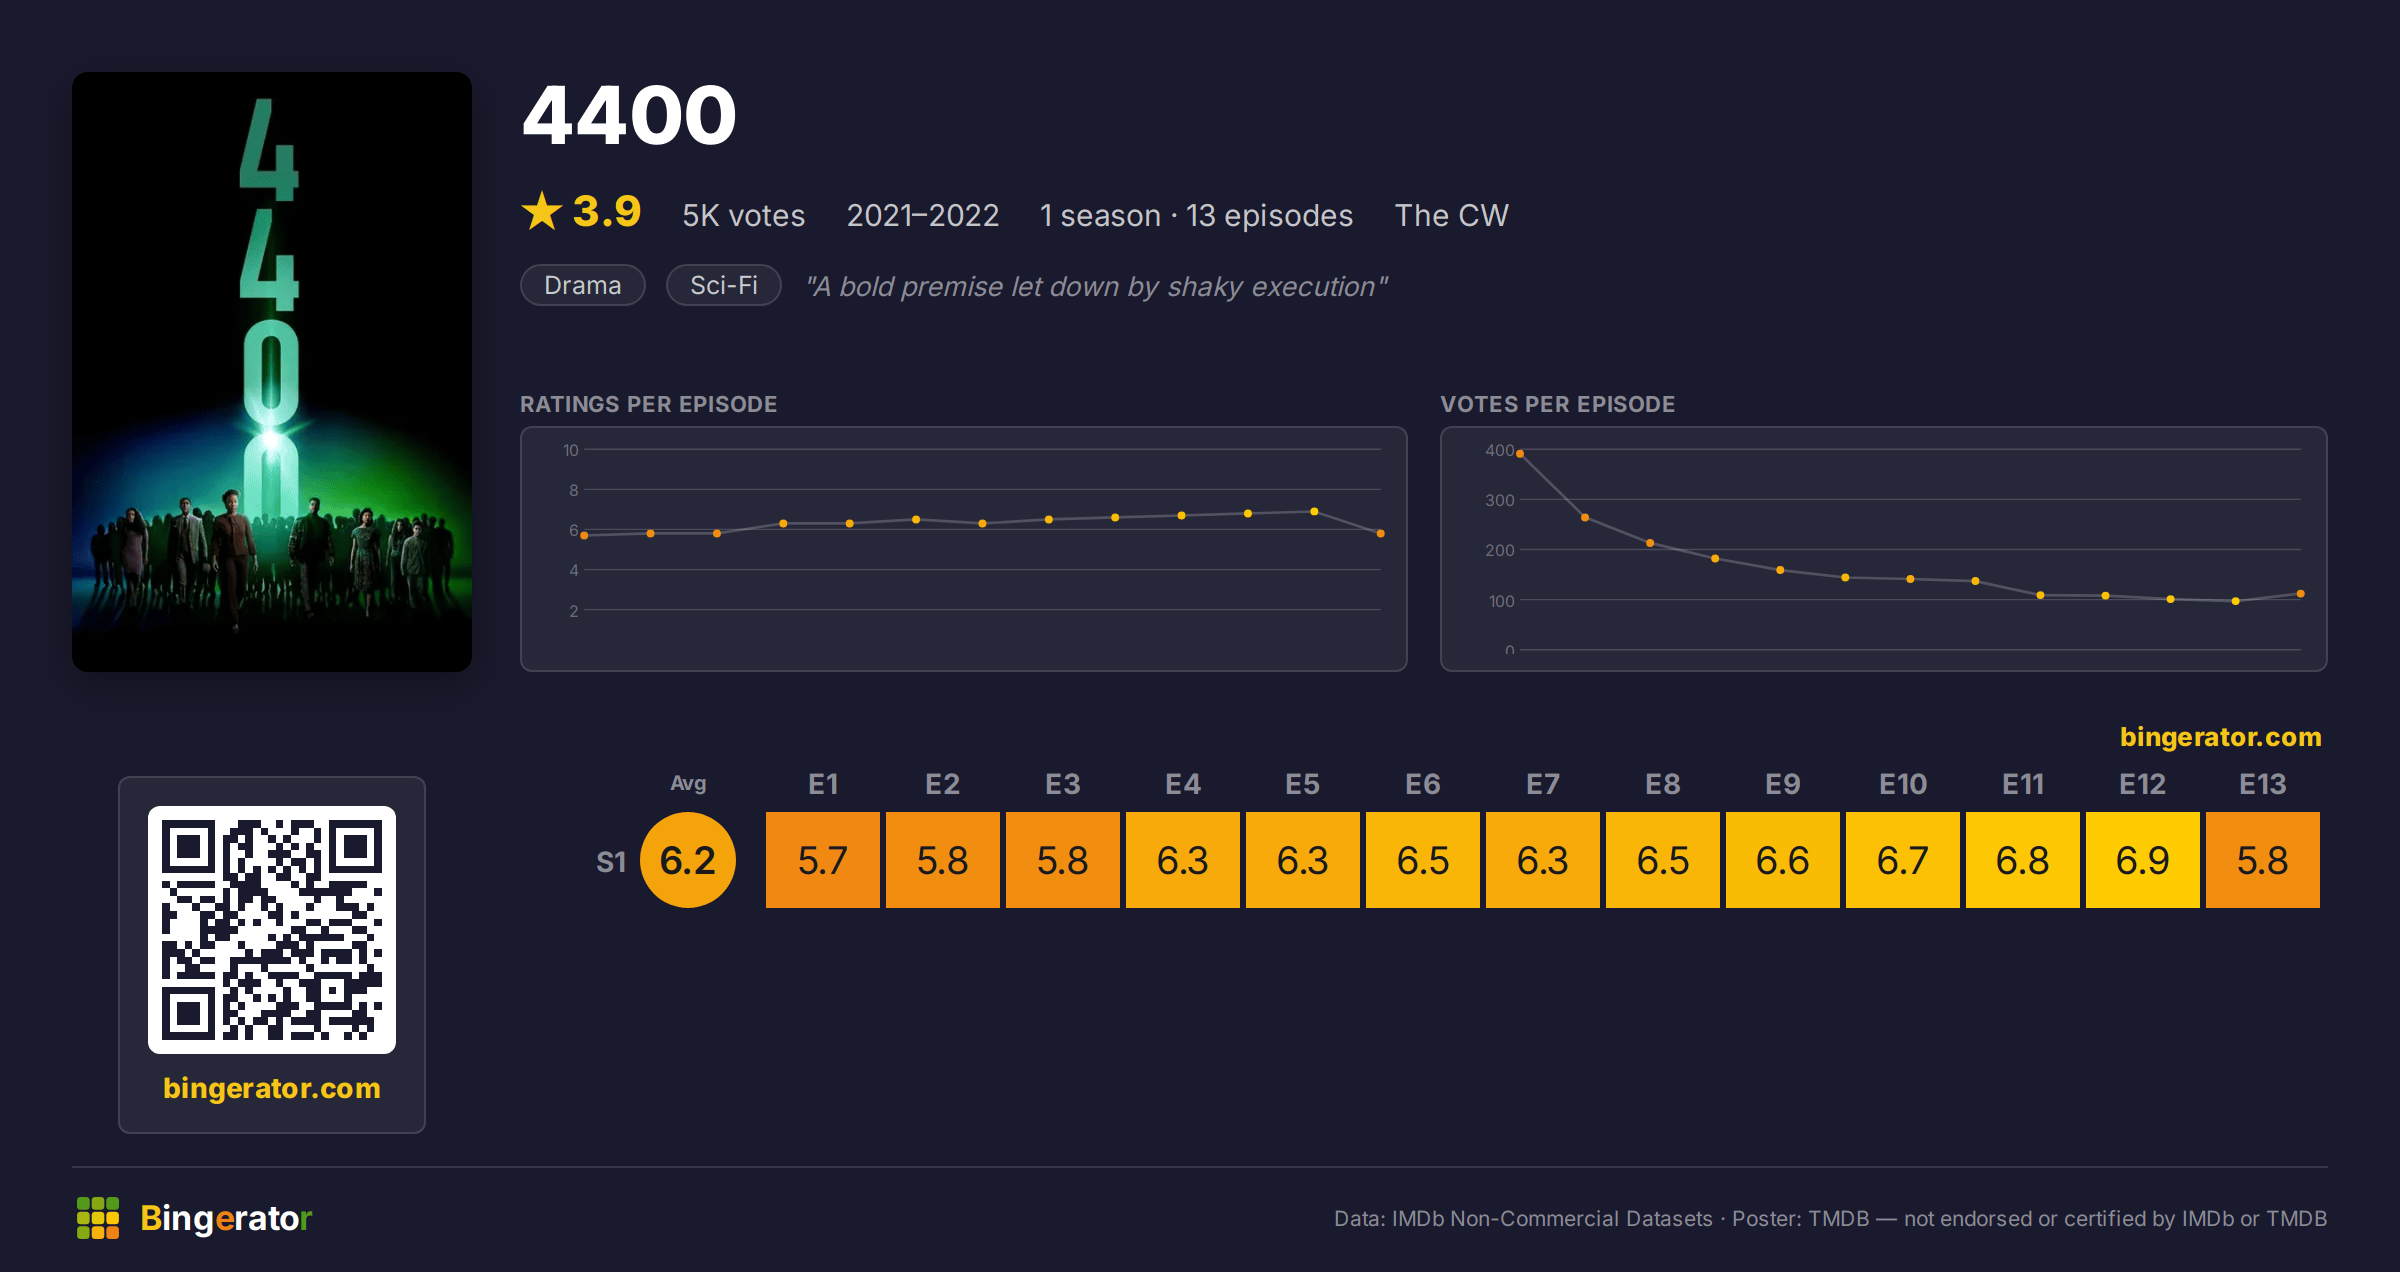Select the S1 average 6.2 circle
Viewport: 2400px width, 1272px height.
coord(688,860)
